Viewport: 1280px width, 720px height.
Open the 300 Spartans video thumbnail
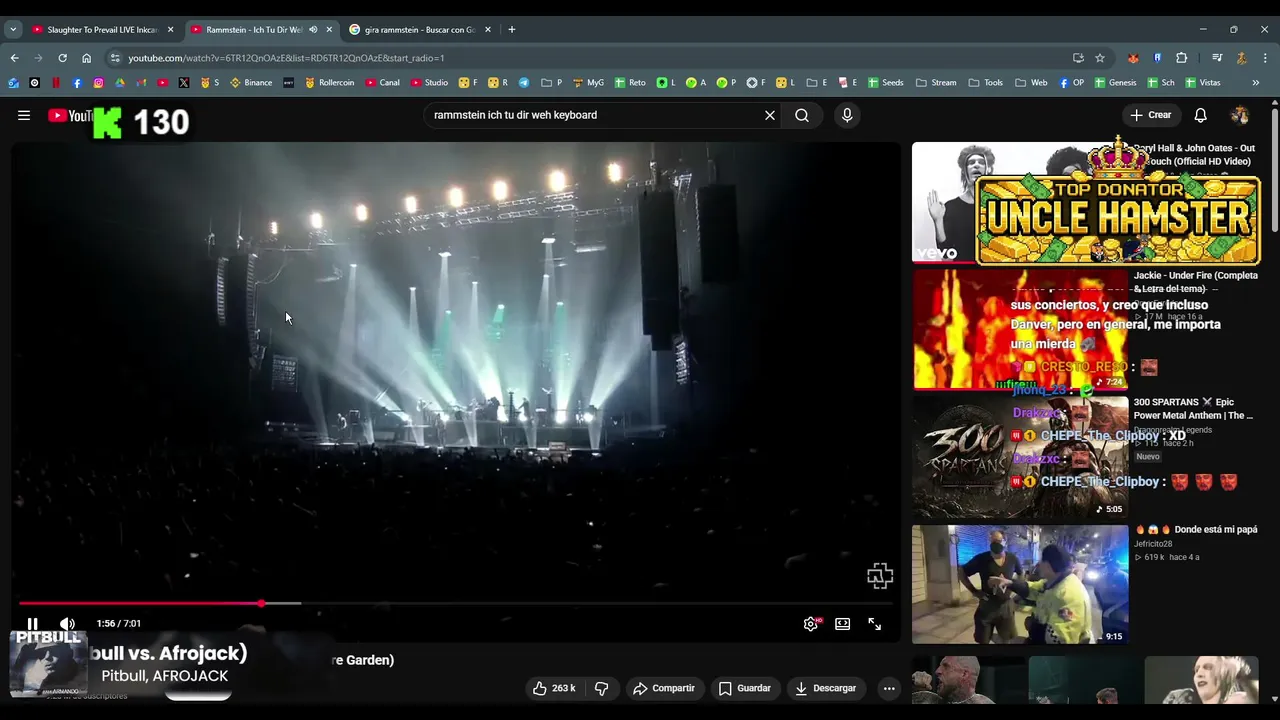[1020, 457]
